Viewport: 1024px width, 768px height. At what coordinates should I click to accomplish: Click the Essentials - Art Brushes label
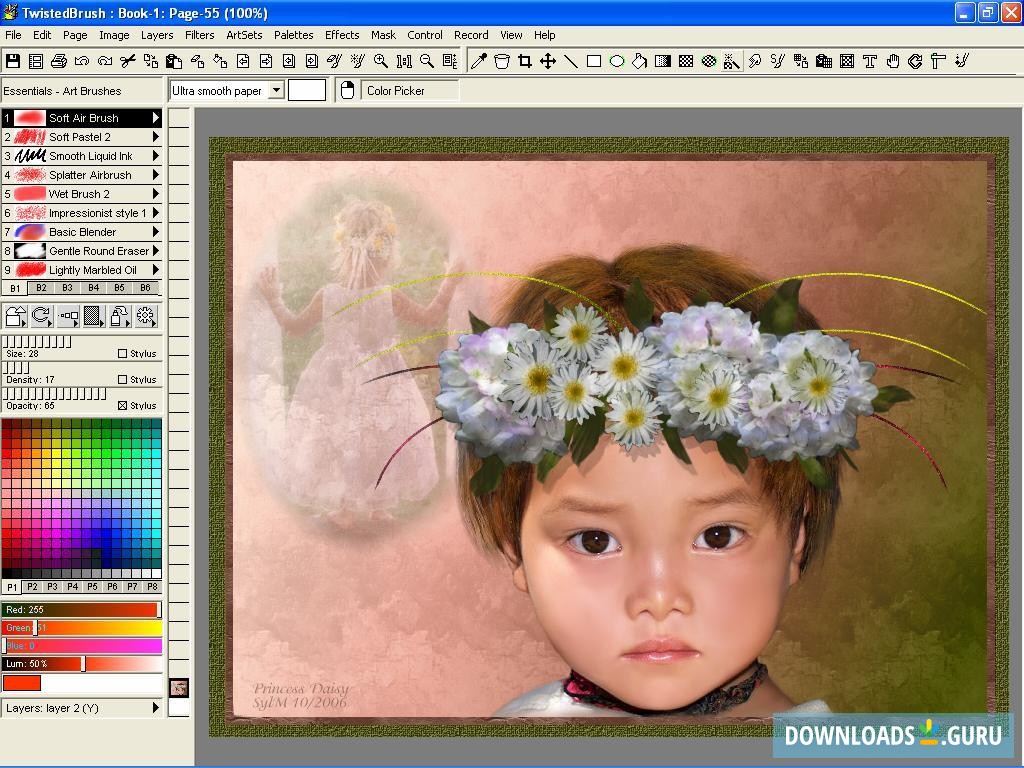[62, 91]
